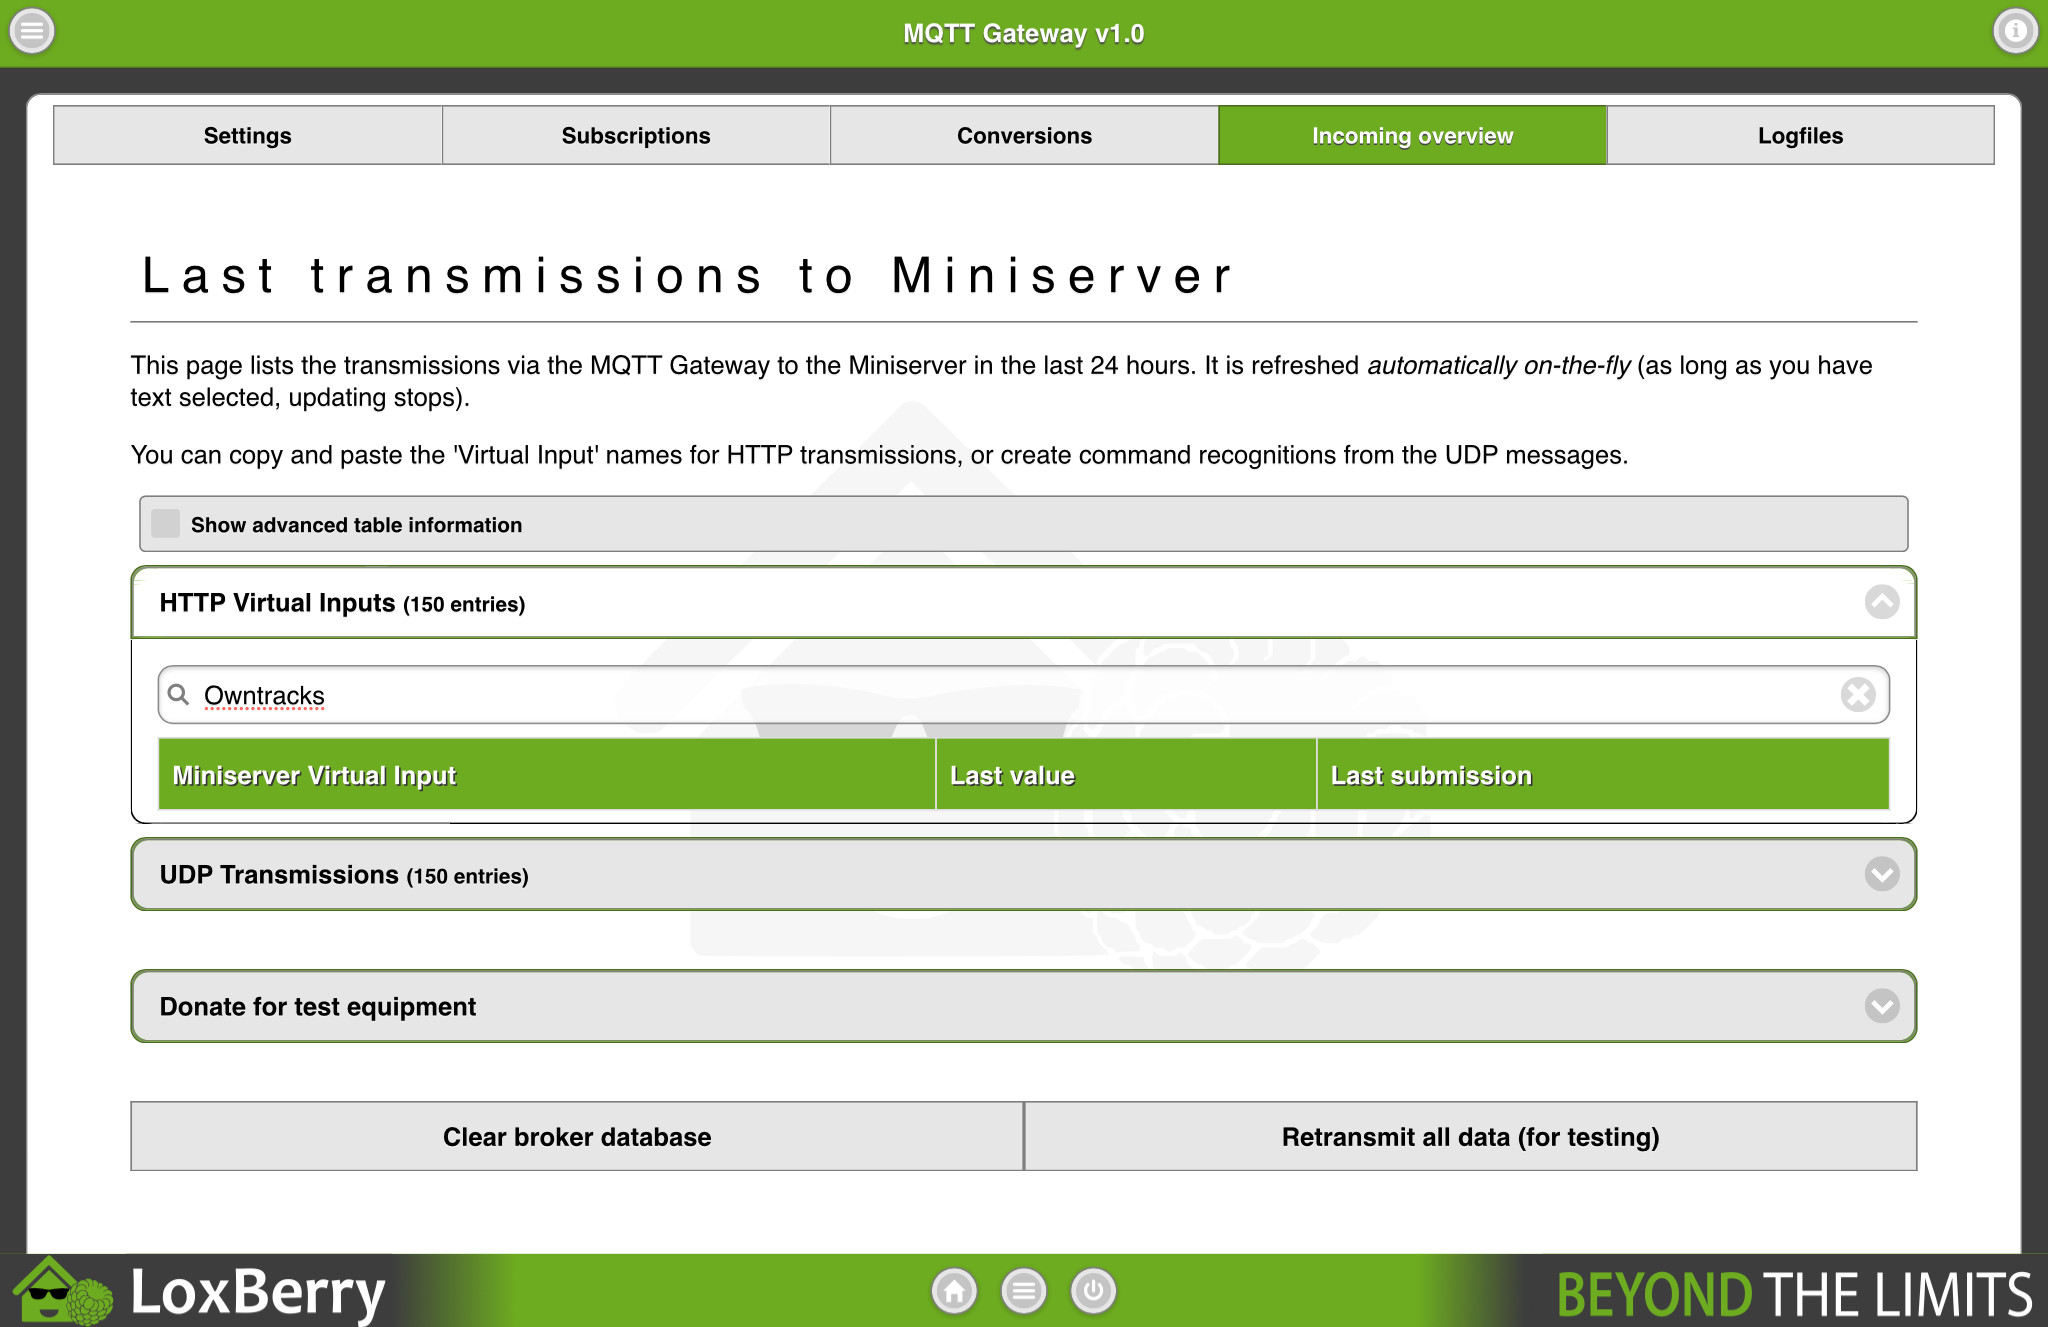Click into the Owntracks filter field
This screenshot has height=1327, width=2048.
pos(1000,695)
